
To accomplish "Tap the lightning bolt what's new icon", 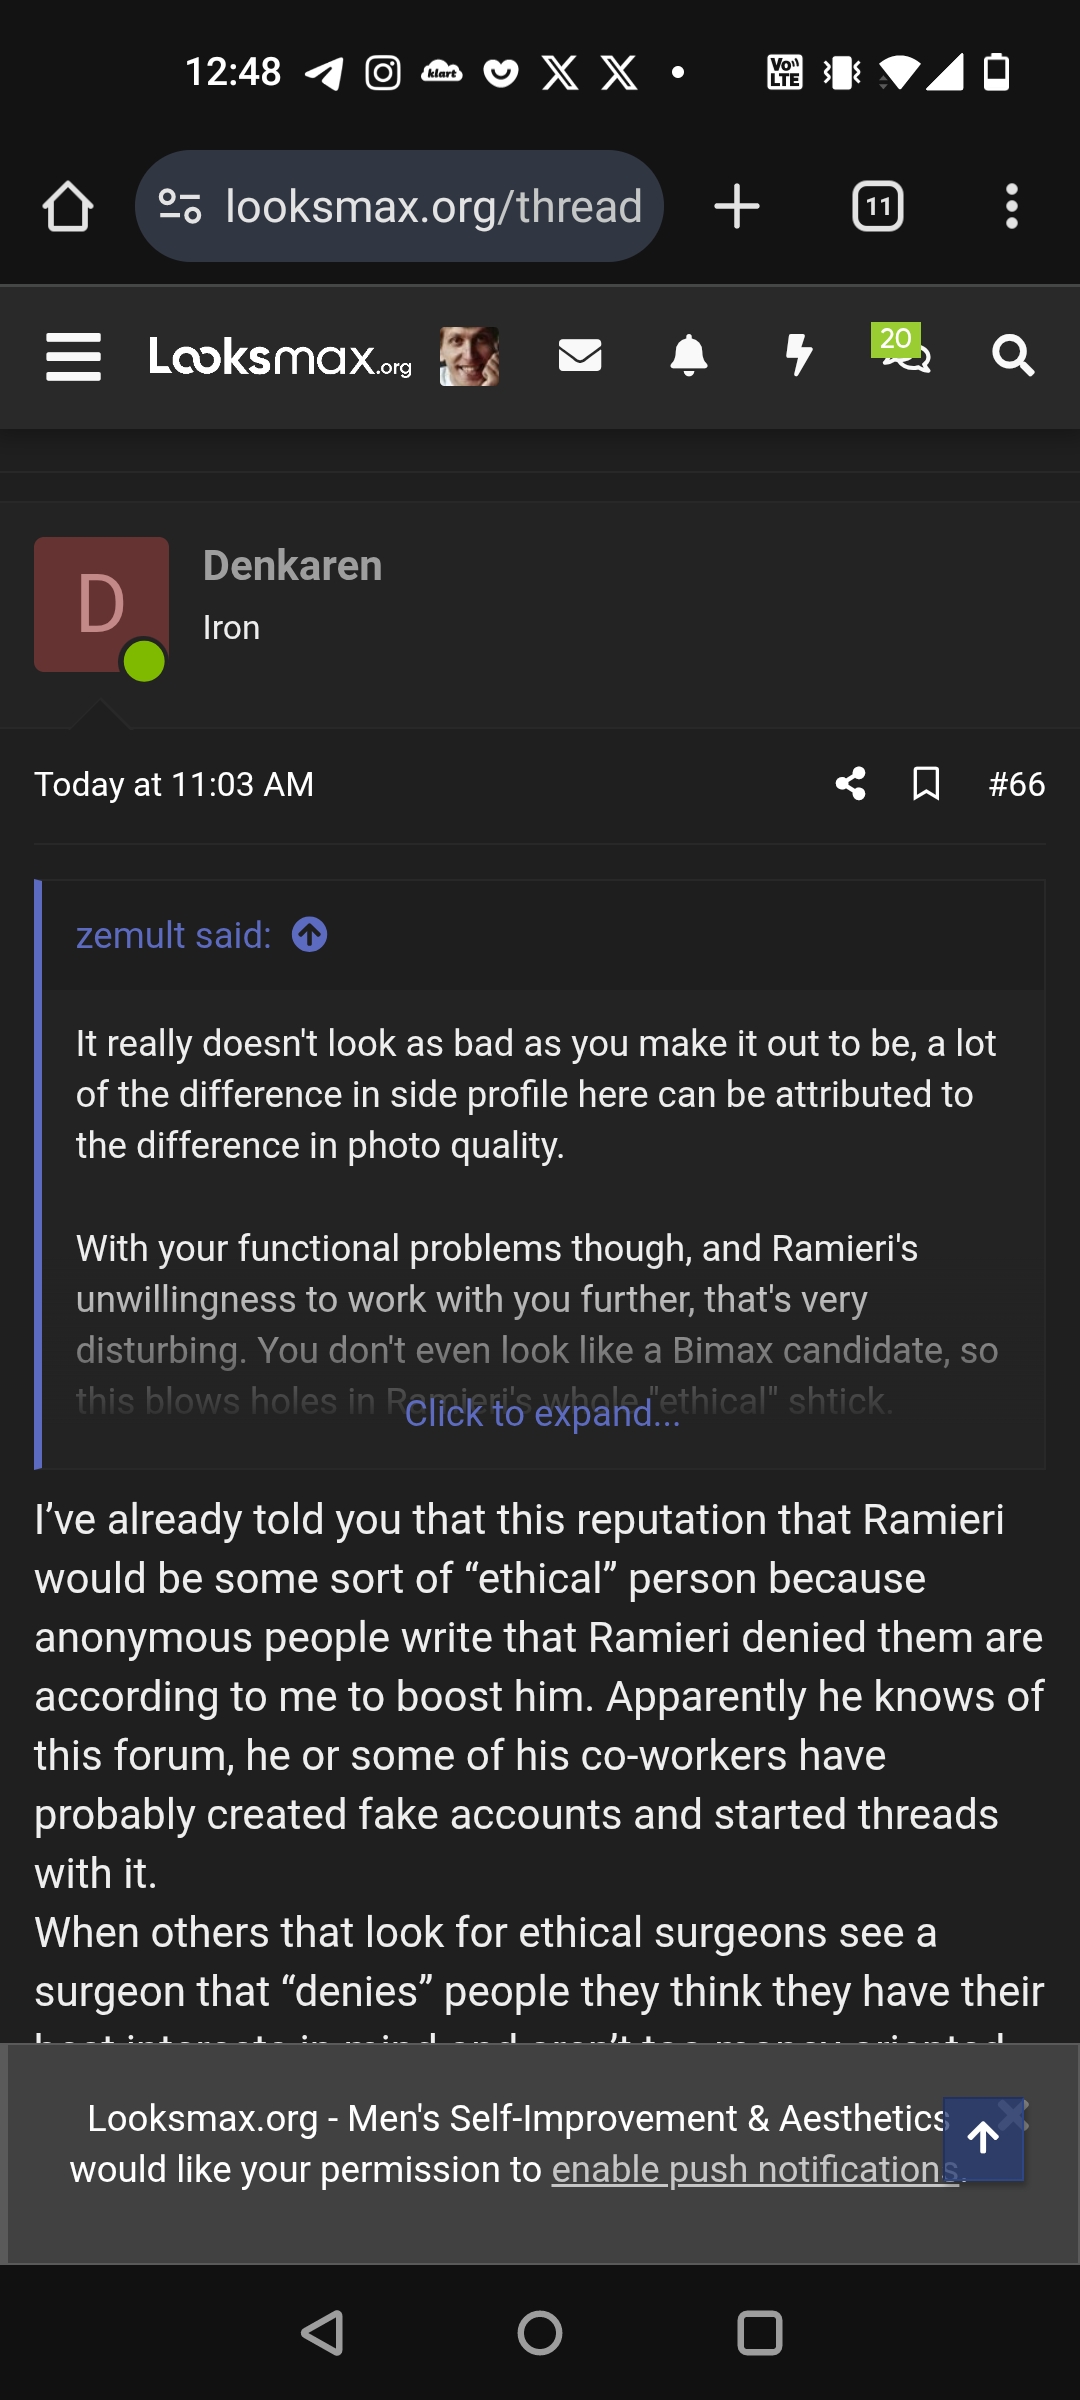I will [x=798, y=356].
